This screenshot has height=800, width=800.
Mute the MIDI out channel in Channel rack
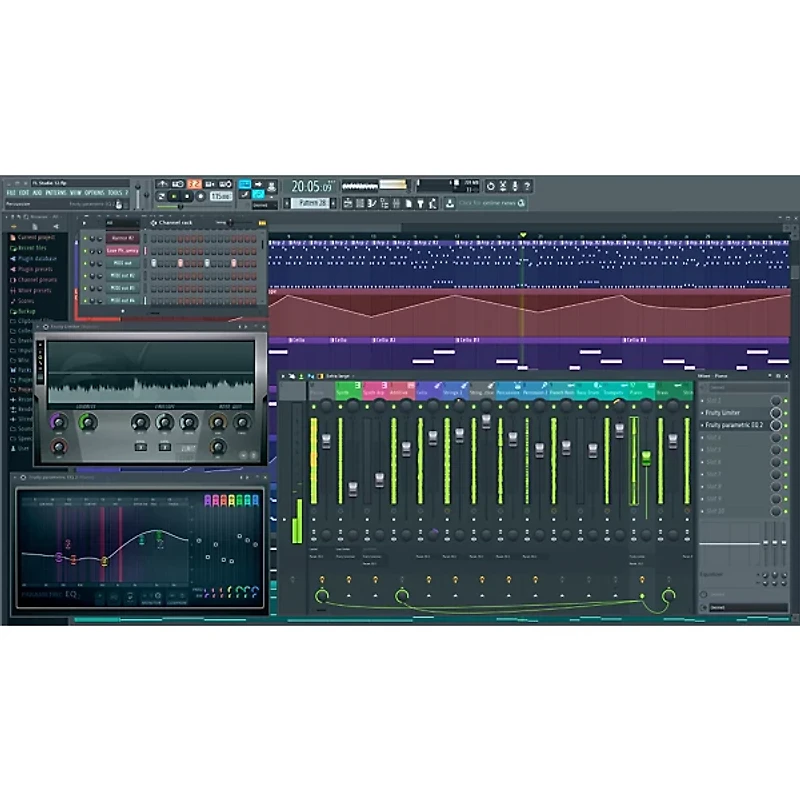point(84,263)
